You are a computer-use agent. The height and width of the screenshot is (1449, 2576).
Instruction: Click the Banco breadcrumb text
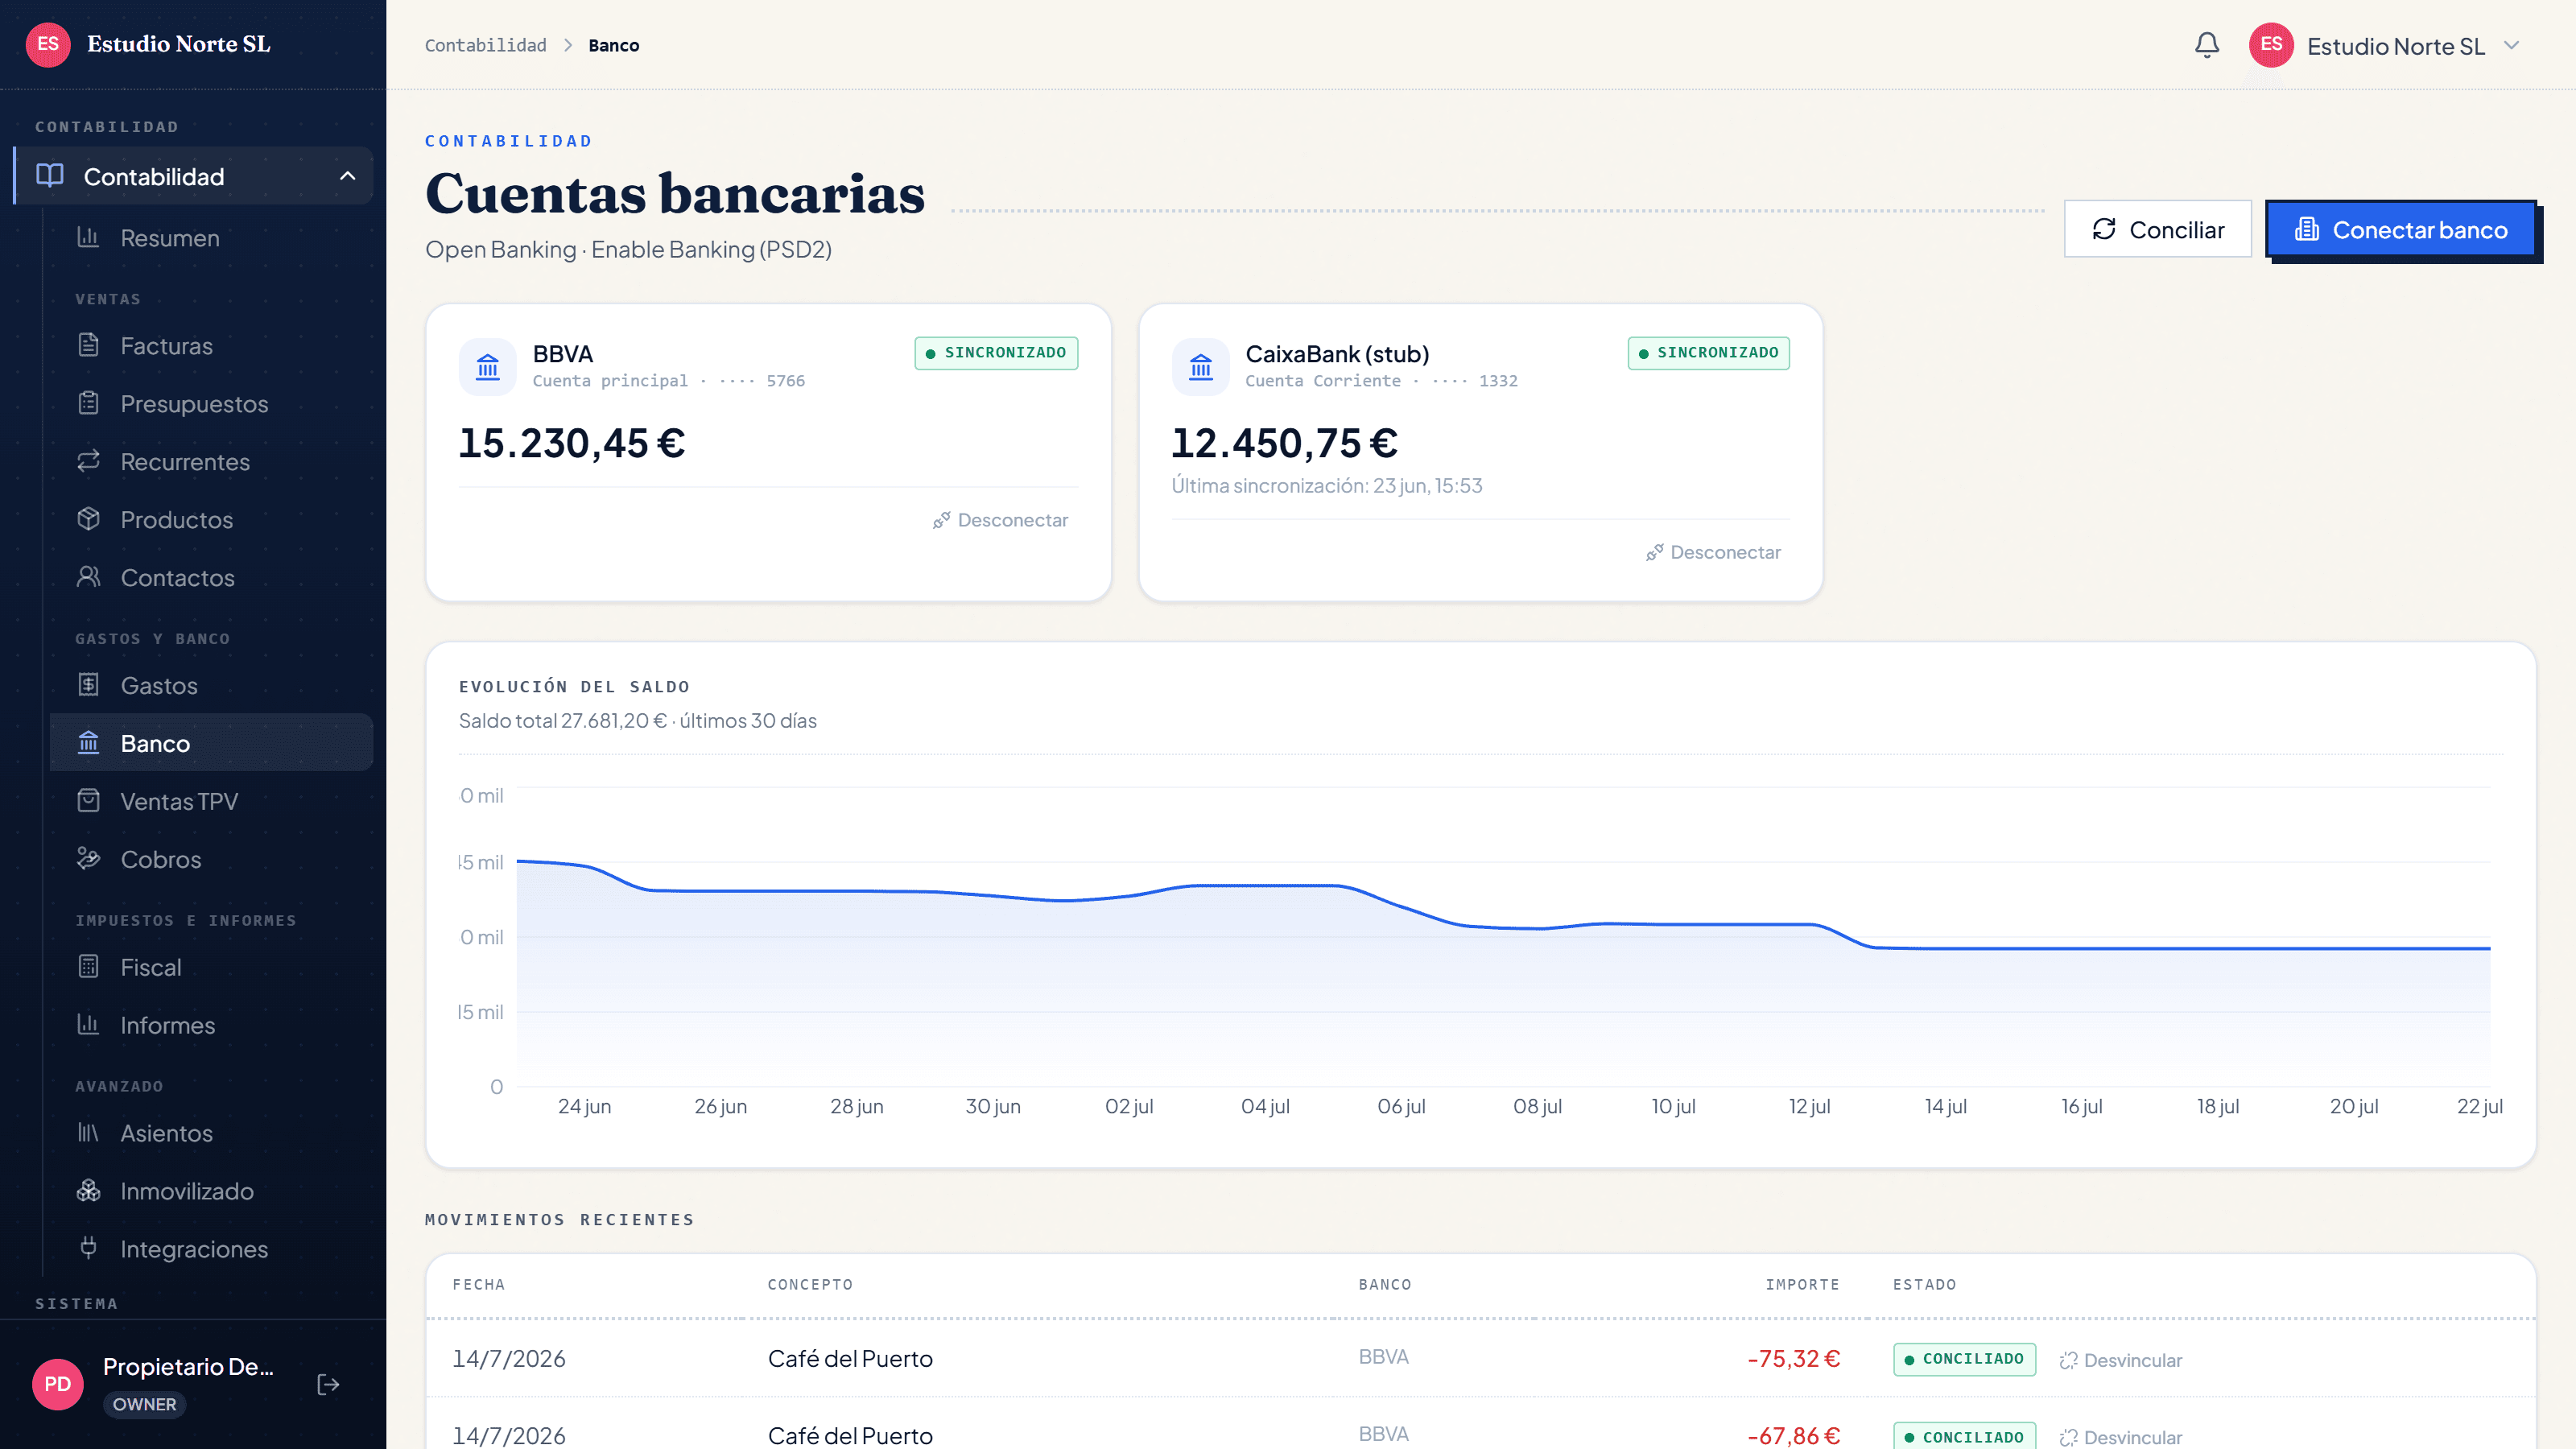[x=613, y=45]
